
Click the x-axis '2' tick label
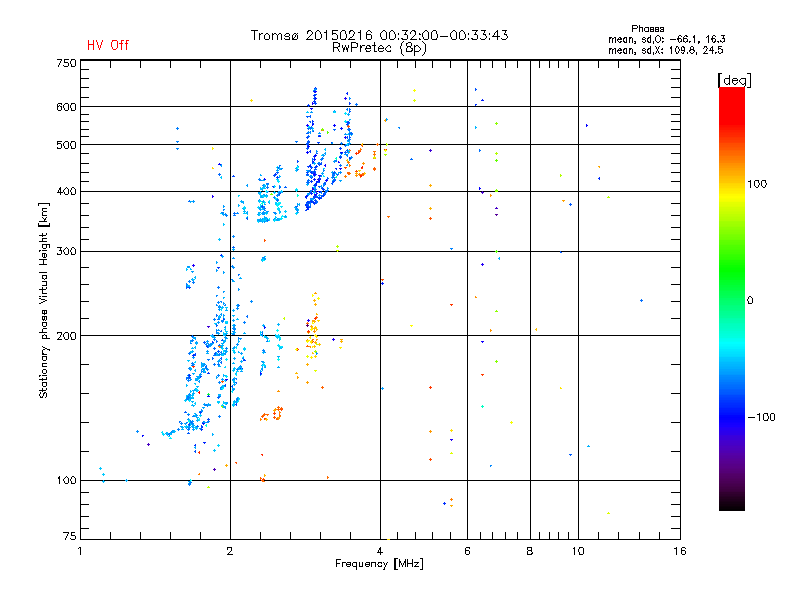tap(230, 551)
